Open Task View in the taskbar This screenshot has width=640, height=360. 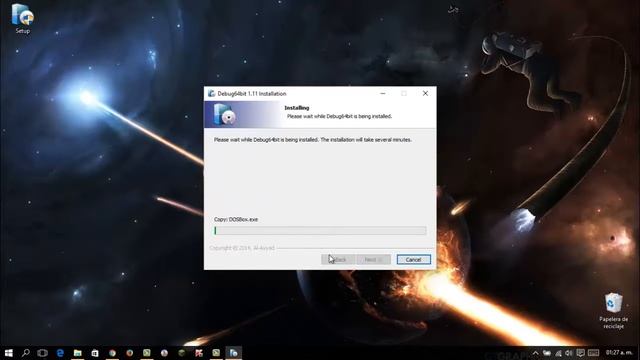(x=42, y=353)
